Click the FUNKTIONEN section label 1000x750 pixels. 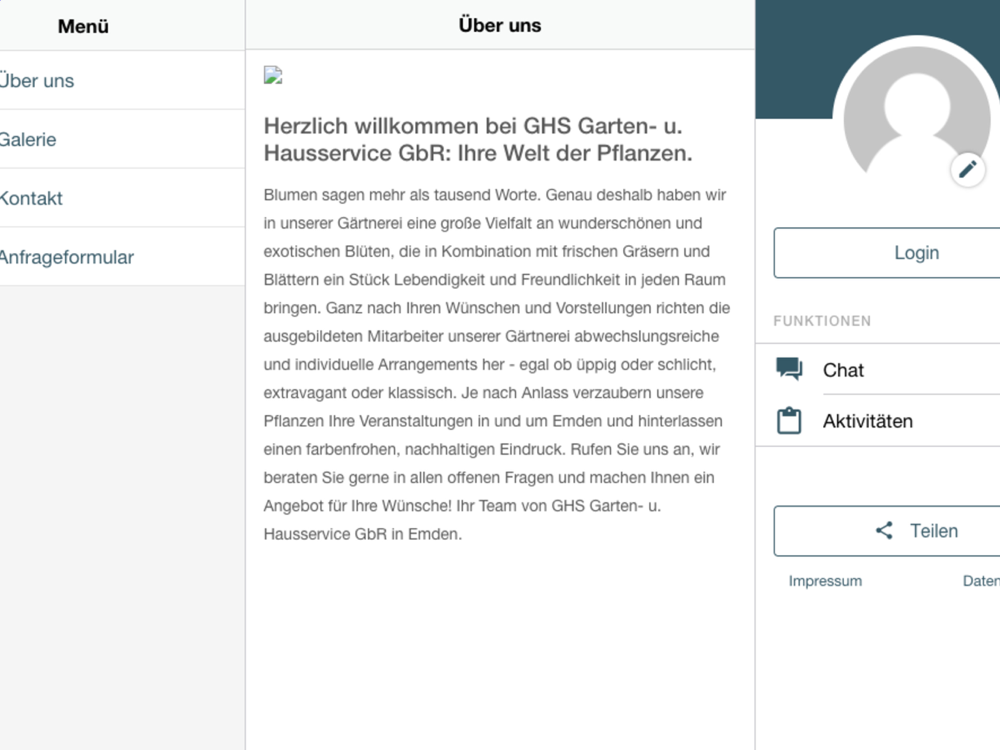822,321
